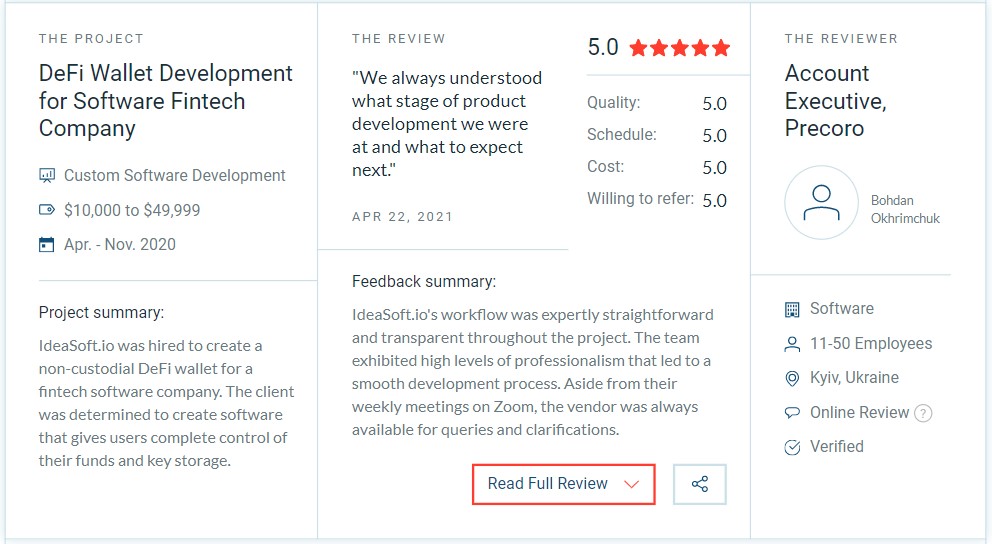Click the overall 5.0 rating score
The width and height of the screenshot is (992, 544).
coord(603,47)
